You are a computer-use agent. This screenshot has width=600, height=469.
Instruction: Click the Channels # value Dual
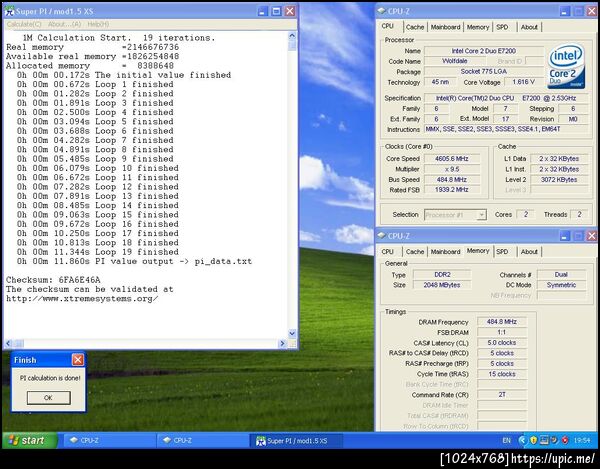point(561,274)
